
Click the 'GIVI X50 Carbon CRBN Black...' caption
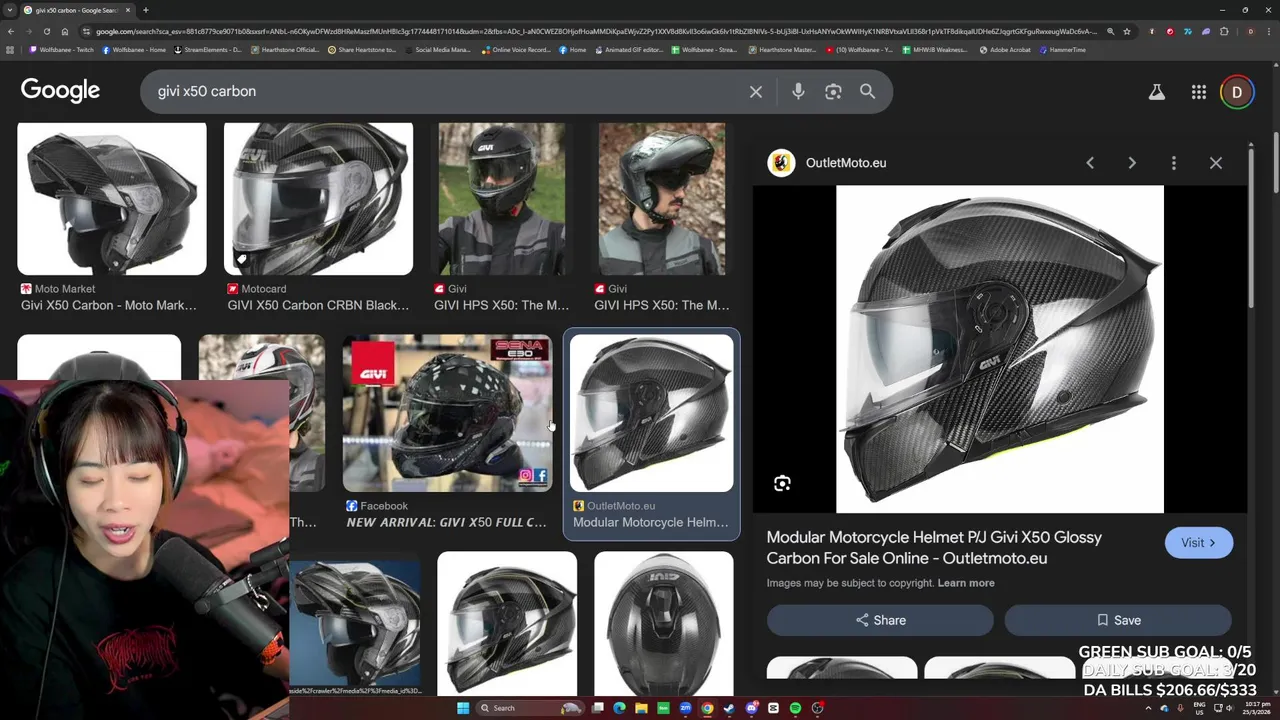(318, 305)
